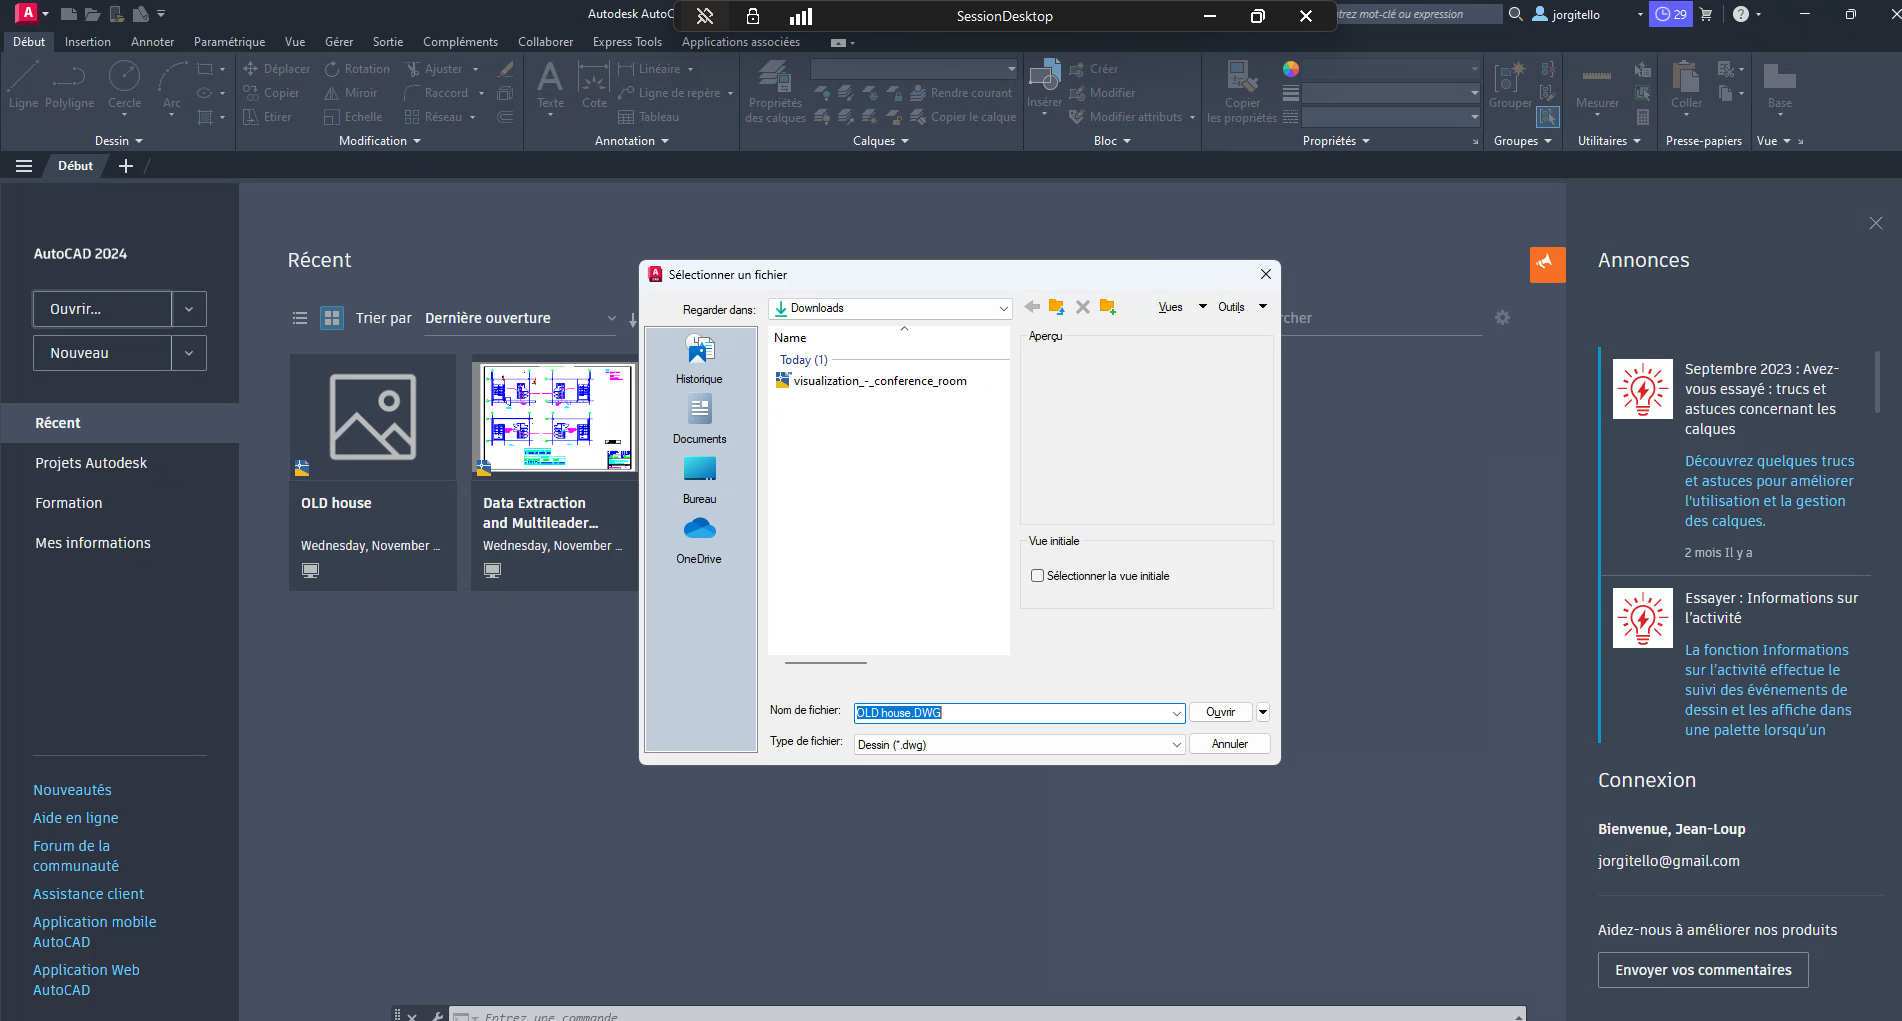
Task: Click Name column header in file list
Action: point(790,338)
